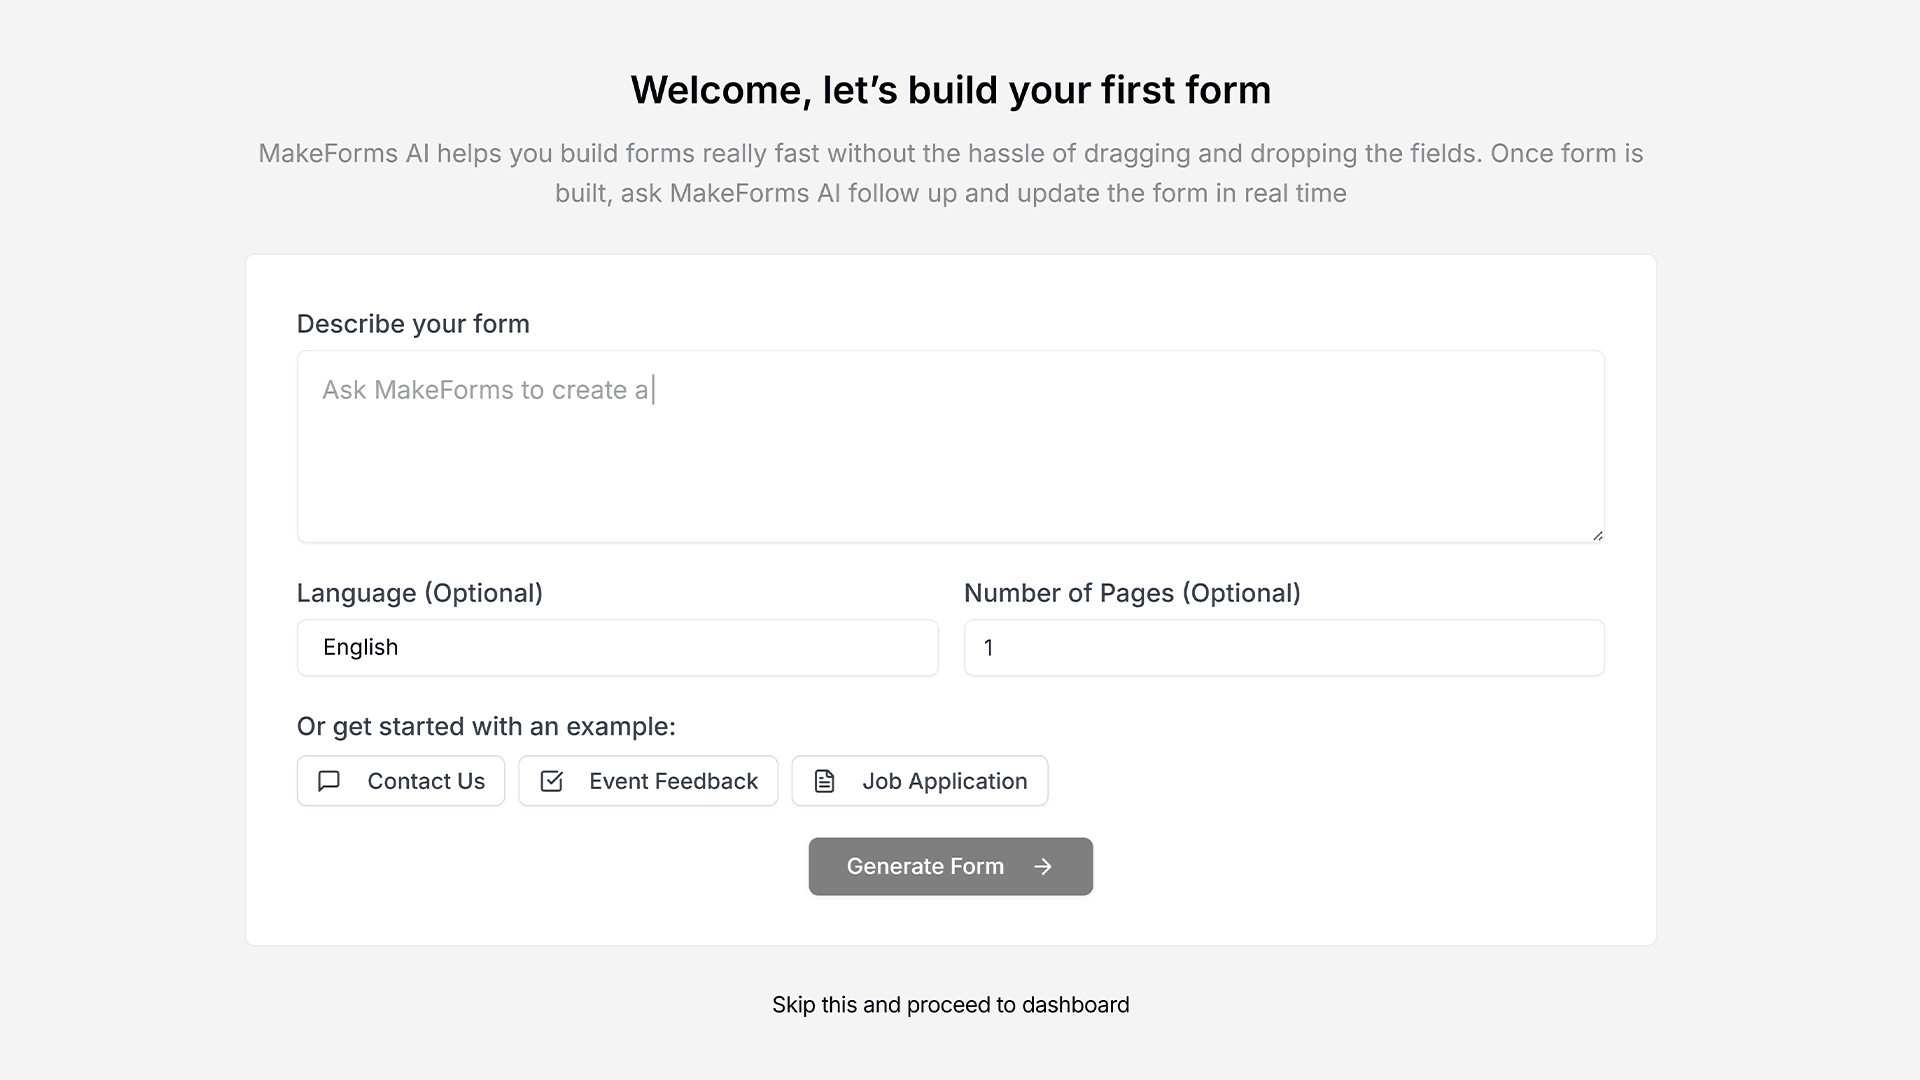Click the 'Welcome, let's build your first form' heading
This screenshot has height=1080, width=1920.
click(x=951, y=90)
